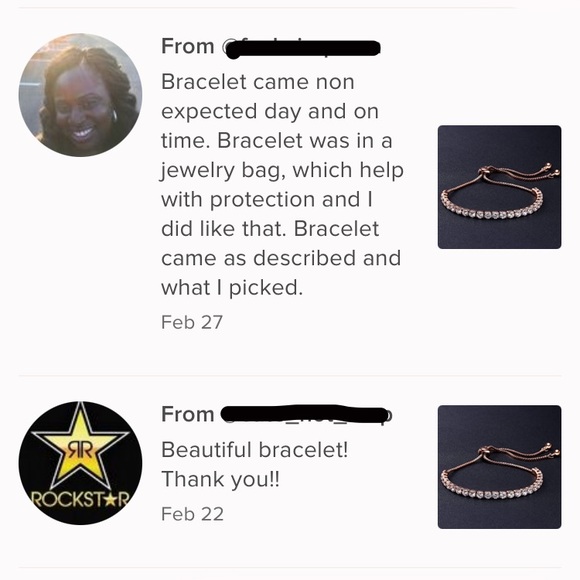Viewport: 580px width, 580px height.
Task: Tap the 'Bracelet came non' opening line
Action: coord(258,82)
